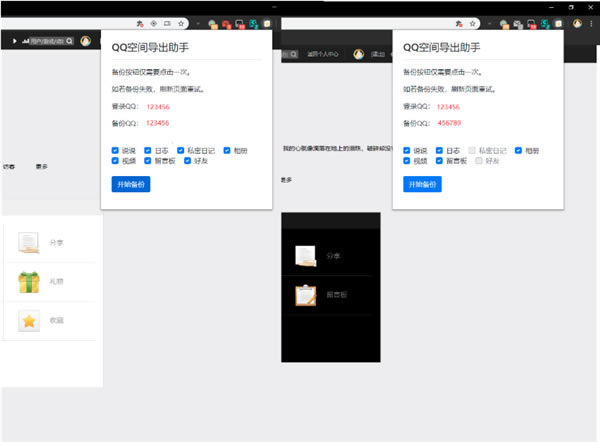Image resolution: width=600 pixels, height=442 pixels.
Task: Uncheck 好友 in popup with backup QQ 123456
Action: (x=188, y=161)
